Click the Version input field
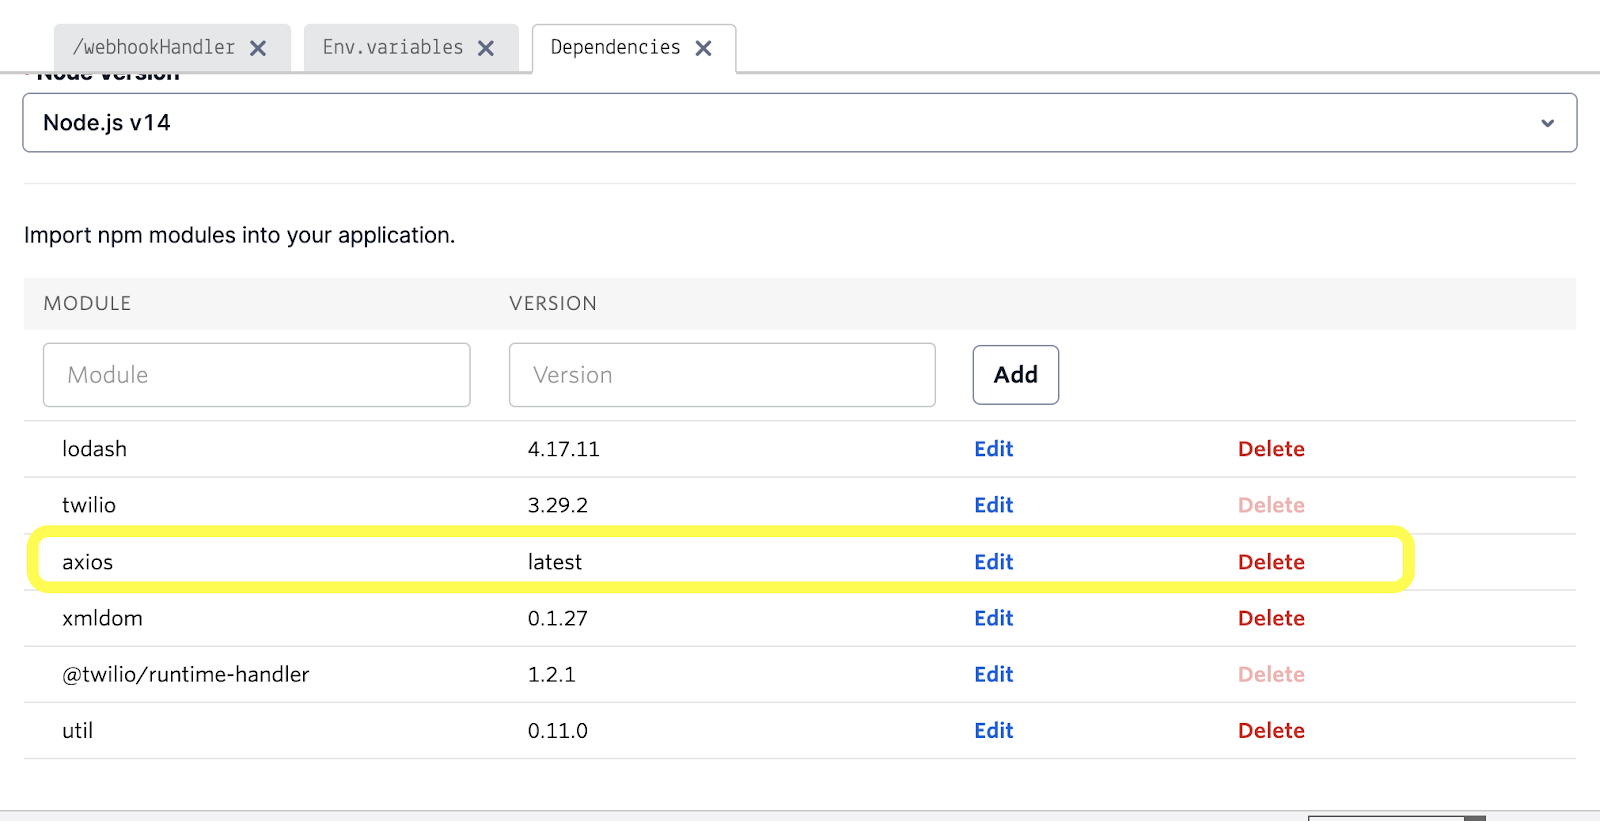Viewport: 1600px width, 821px height. point(722,375)
